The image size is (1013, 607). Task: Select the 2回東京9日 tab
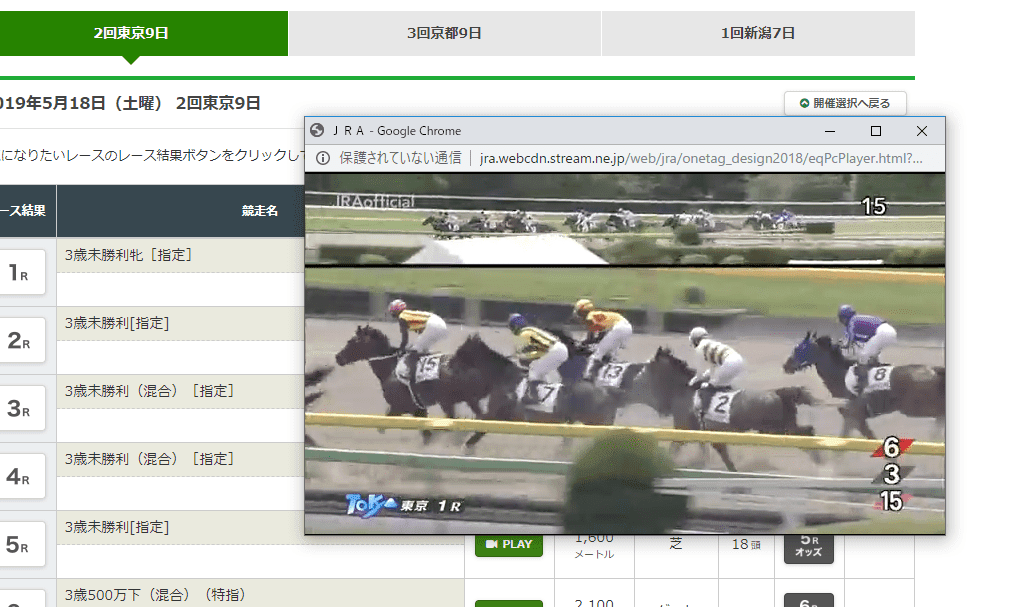(x=131, y=33)
